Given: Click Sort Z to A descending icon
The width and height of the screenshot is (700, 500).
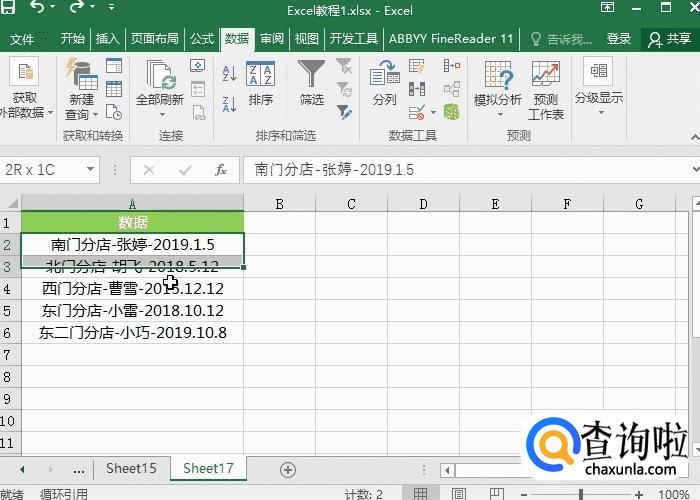Looking at the screenshot, I should [228, 98].
